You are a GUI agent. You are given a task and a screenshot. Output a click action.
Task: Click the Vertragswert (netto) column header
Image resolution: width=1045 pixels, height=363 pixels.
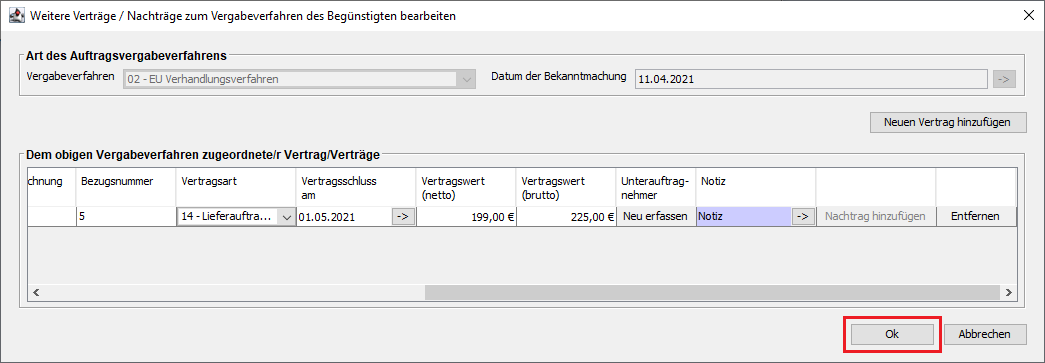466,187
